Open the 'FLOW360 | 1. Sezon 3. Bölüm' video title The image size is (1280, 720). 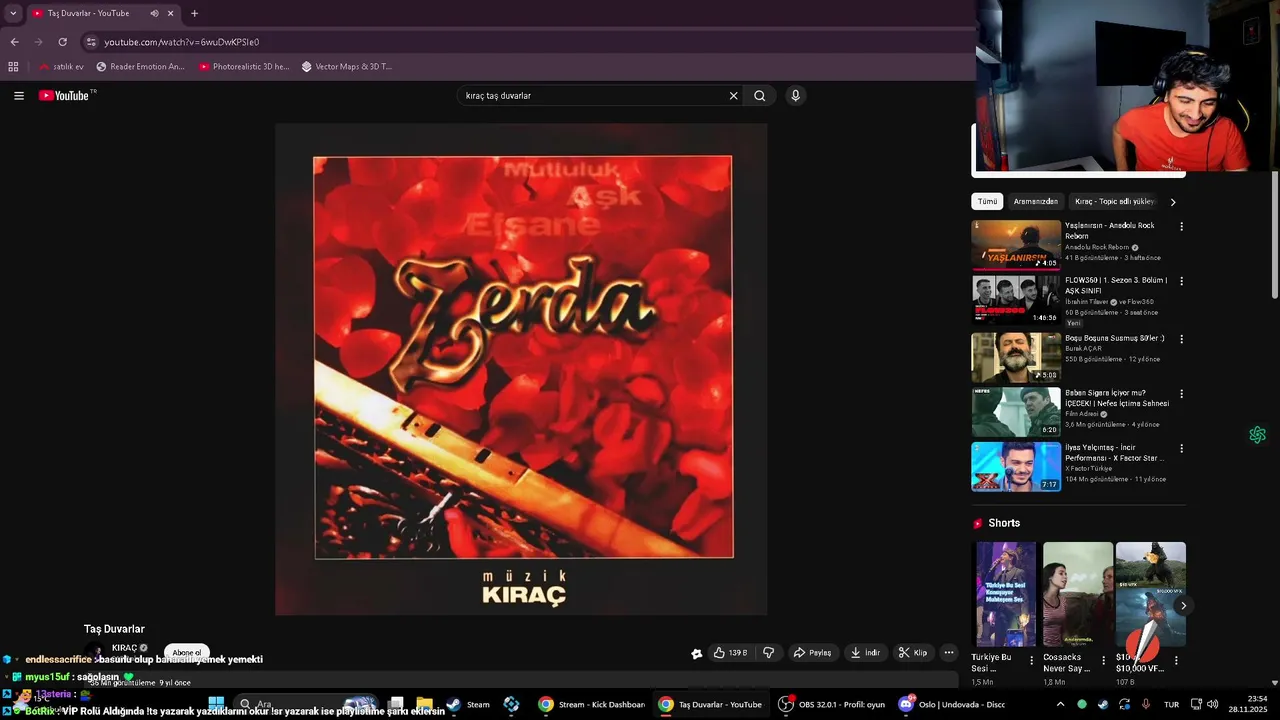(x=1116, y=285)
